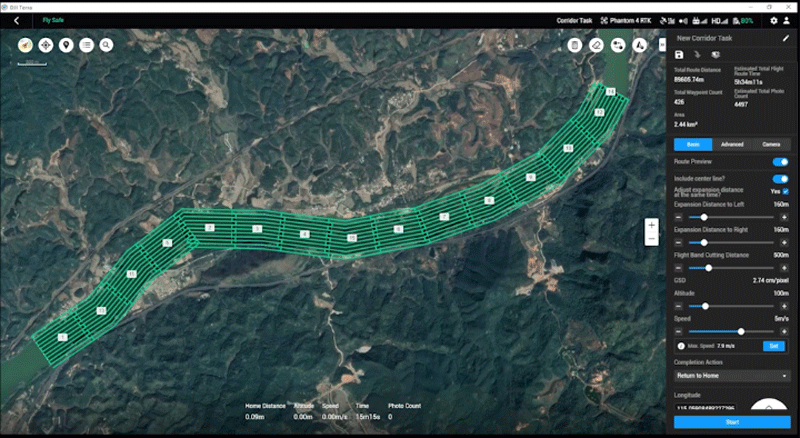Click the eraser icon above the map
The width and height of the screenshot is (800, 438).
tap(596, 45)
